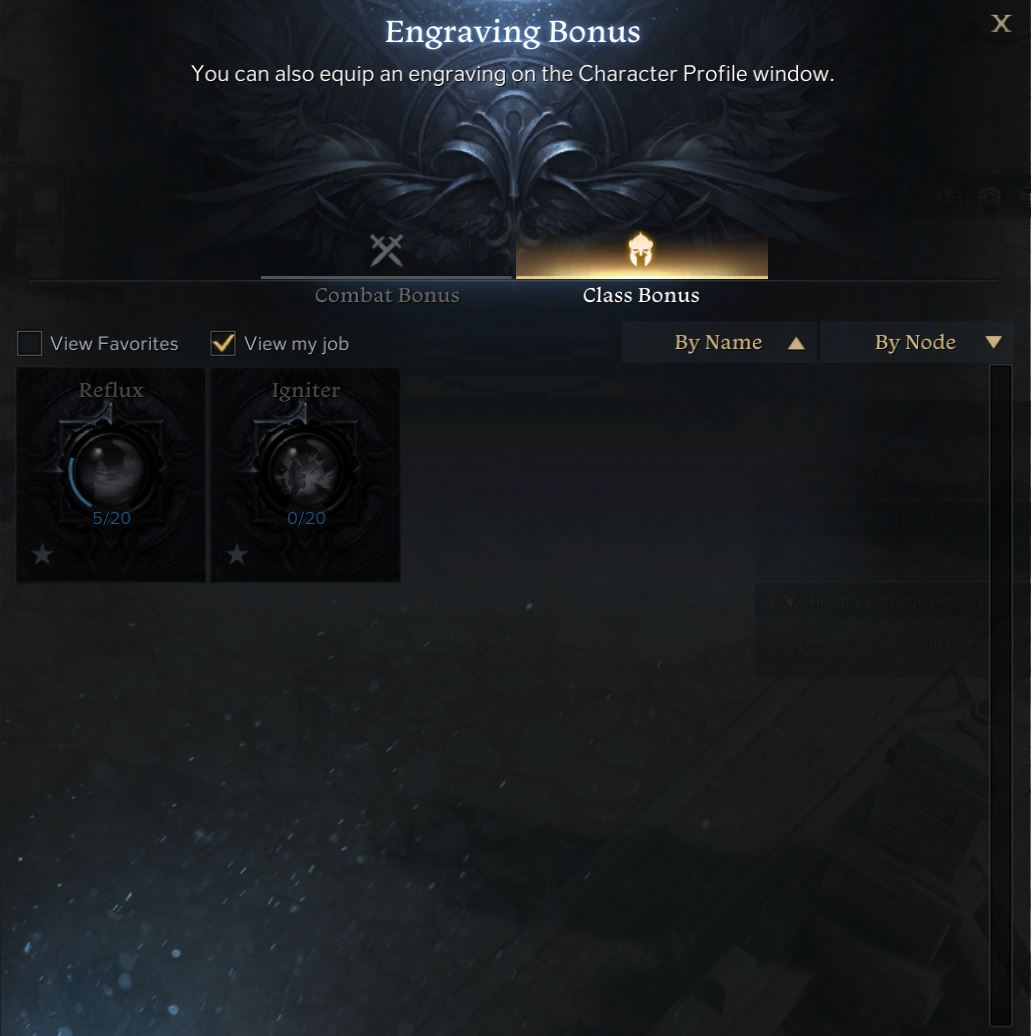The height and width of the screenshot is (1036, 1031).
Task: Click the By Name ascending arrow
Action: coord(796,343)
